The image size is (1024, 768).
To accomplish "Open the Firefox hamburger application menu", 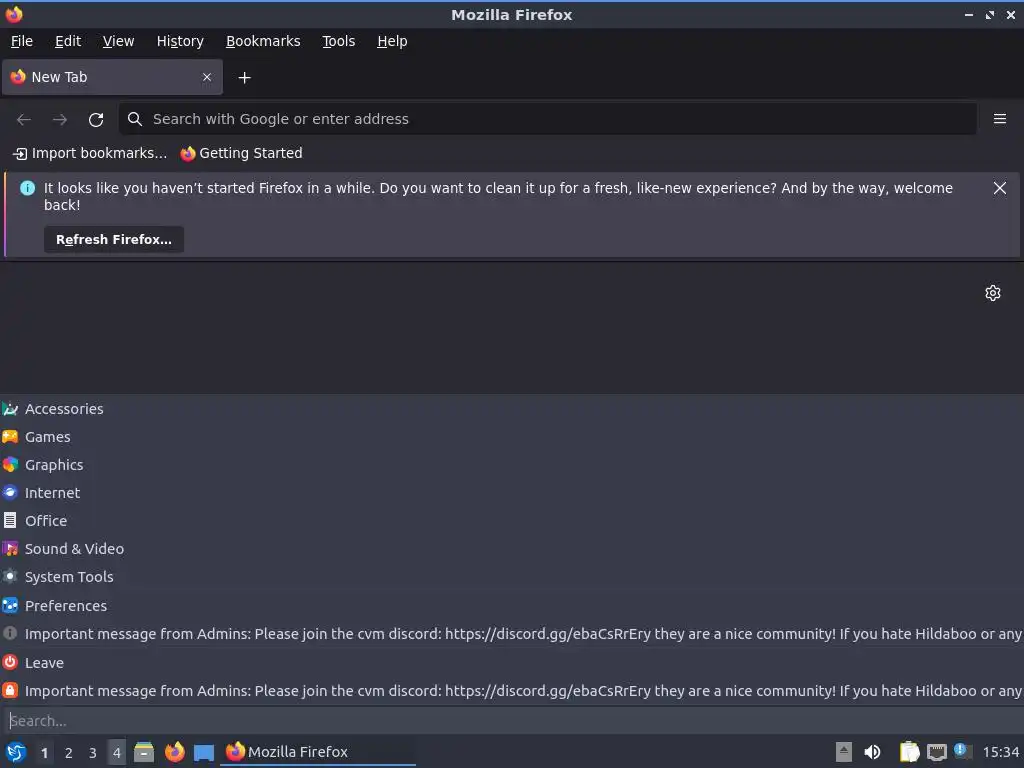I will tap(999, 119).
